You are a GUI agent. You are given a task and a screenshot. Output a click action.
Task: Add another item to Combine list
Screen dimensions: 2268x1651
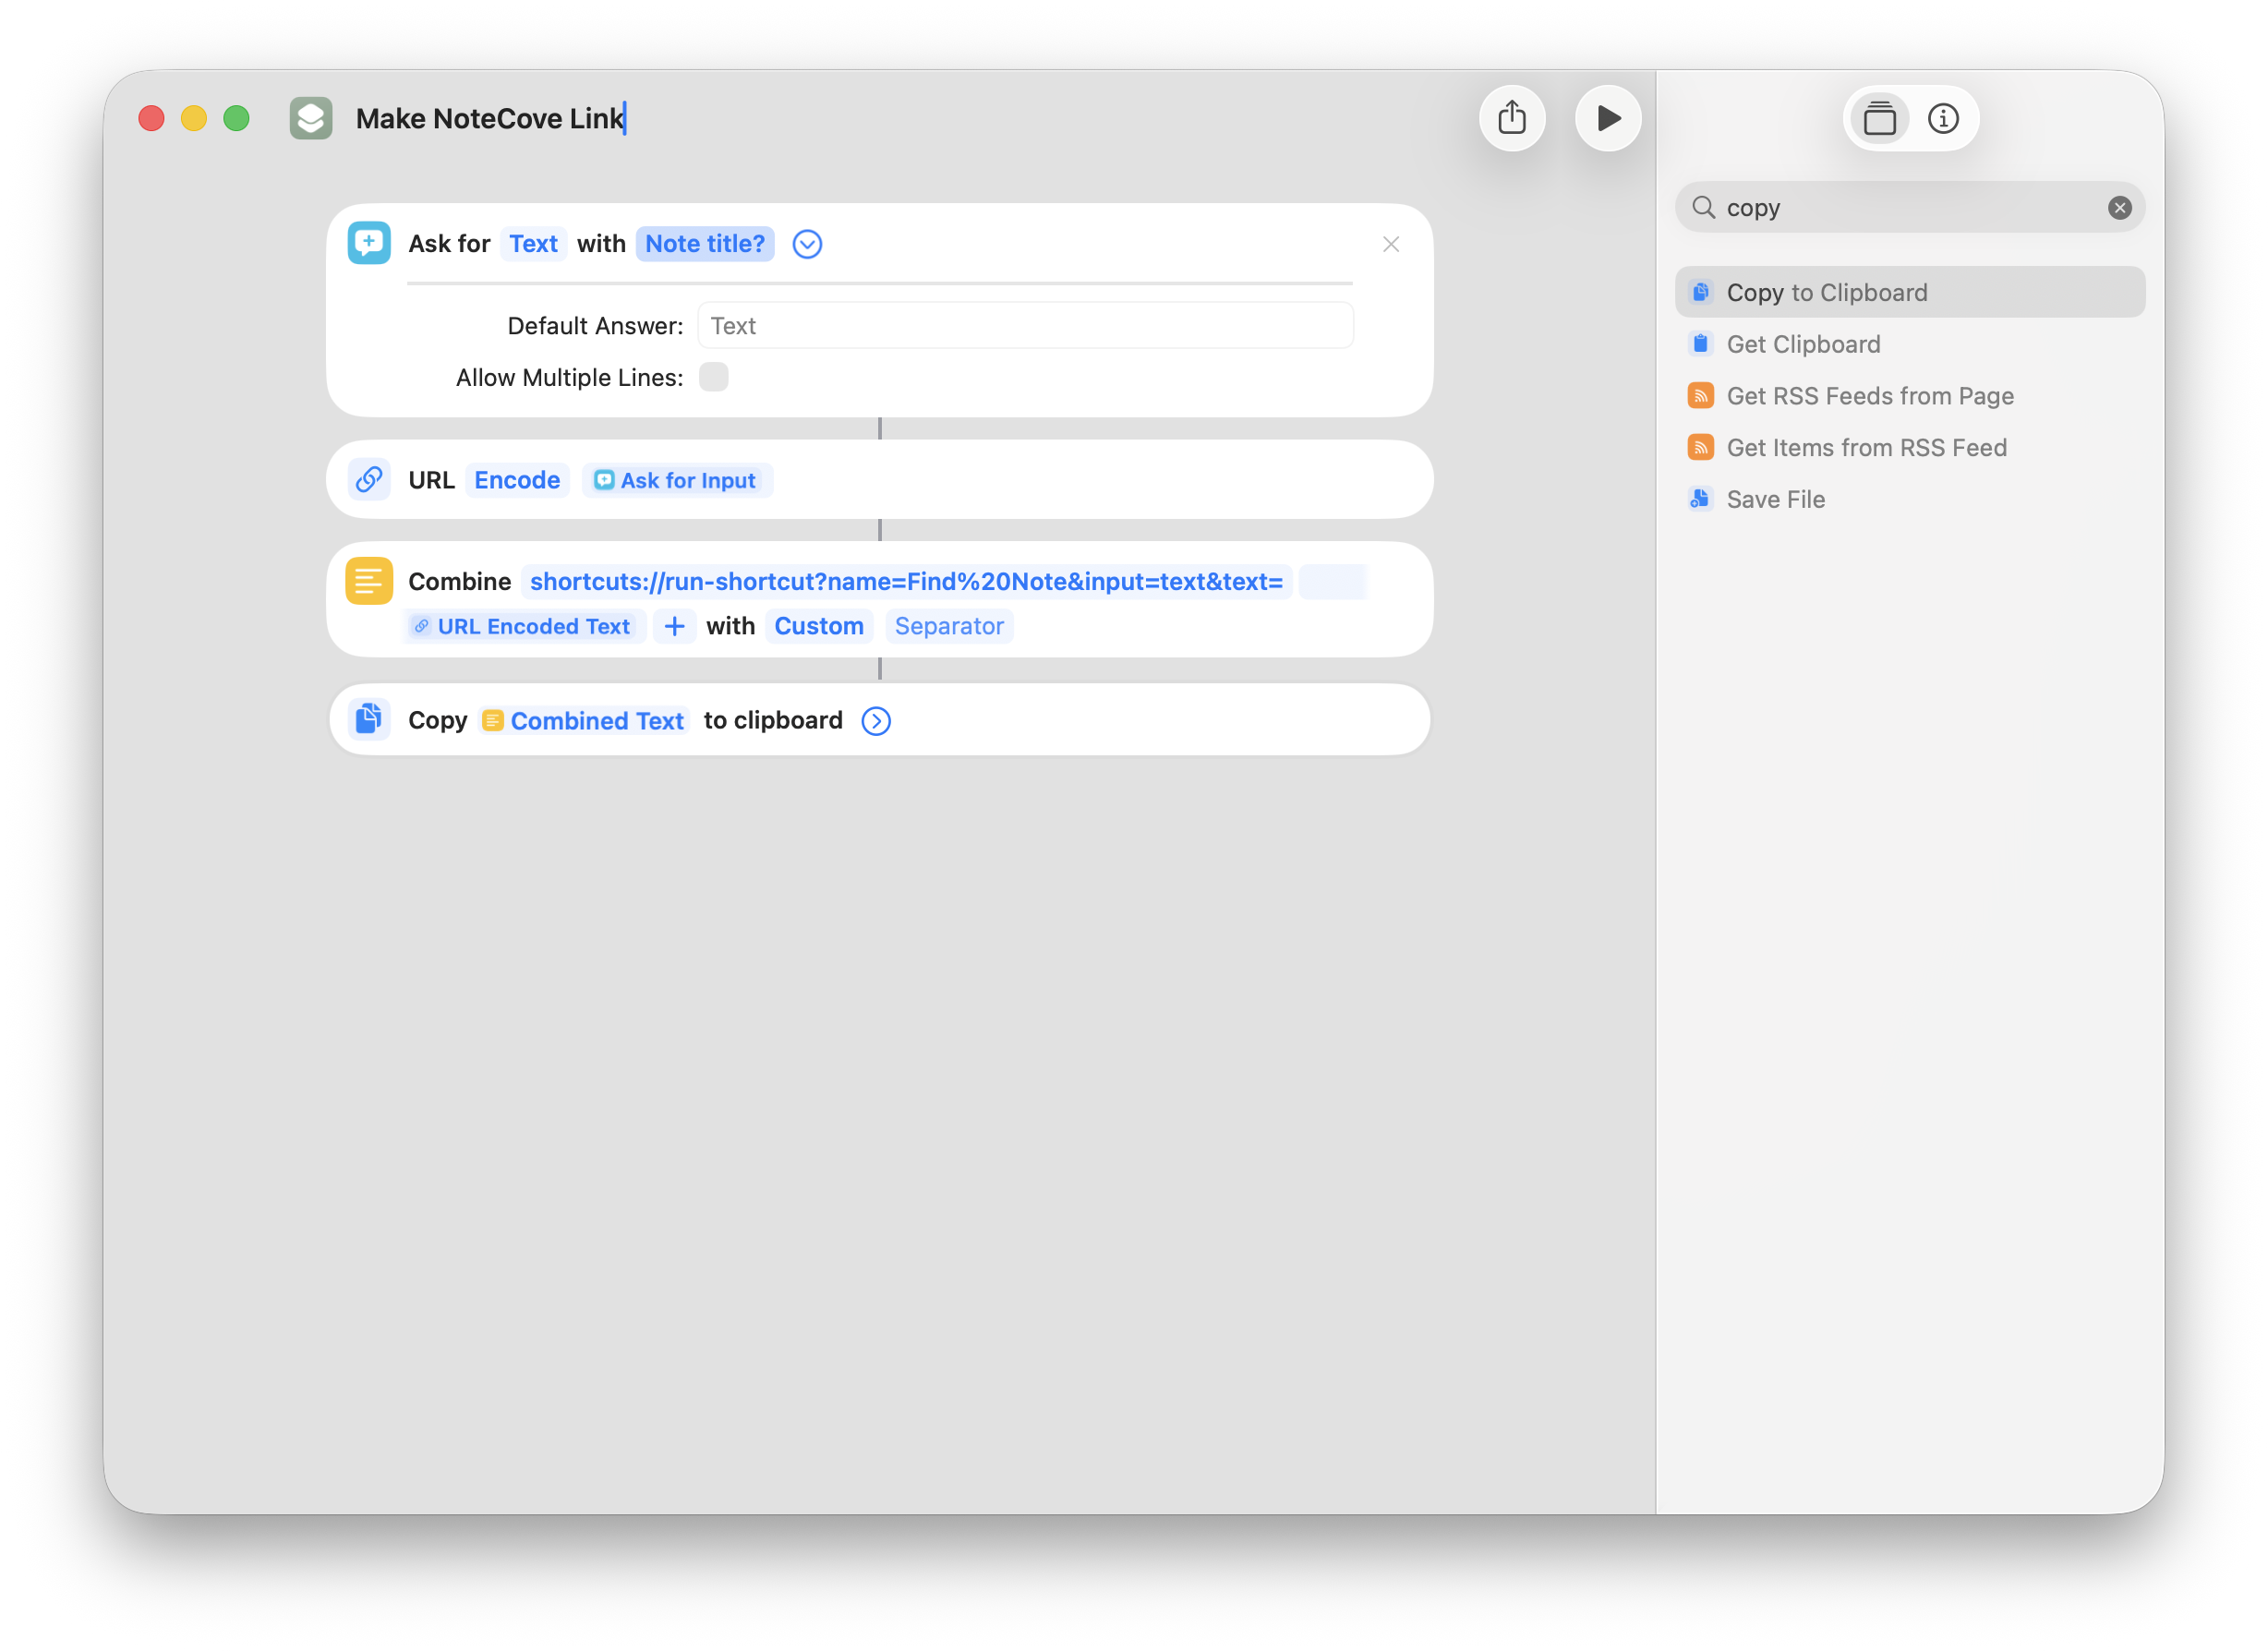coord(674,626)
